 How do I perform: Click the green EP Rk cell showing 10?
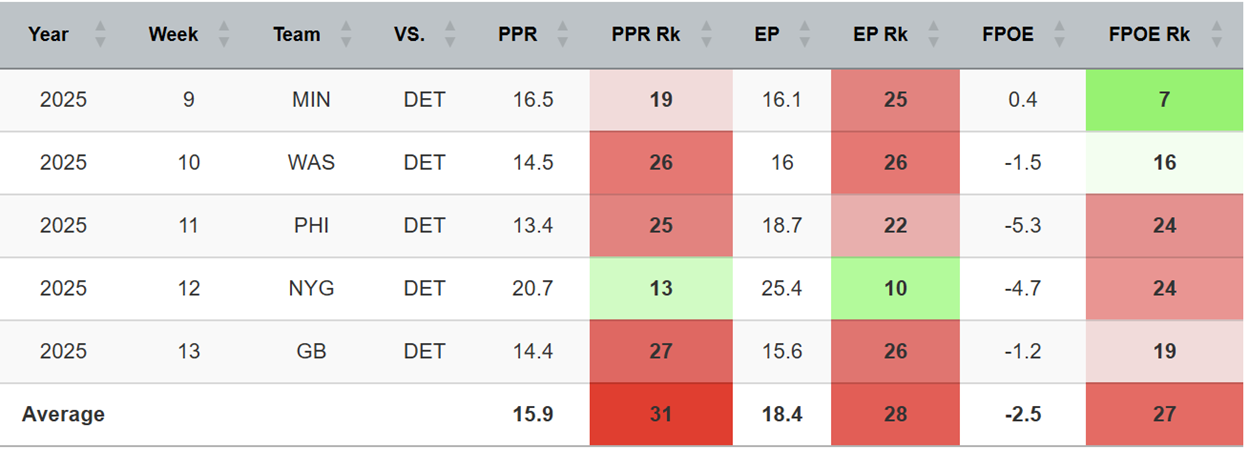[x=895, y=289]
